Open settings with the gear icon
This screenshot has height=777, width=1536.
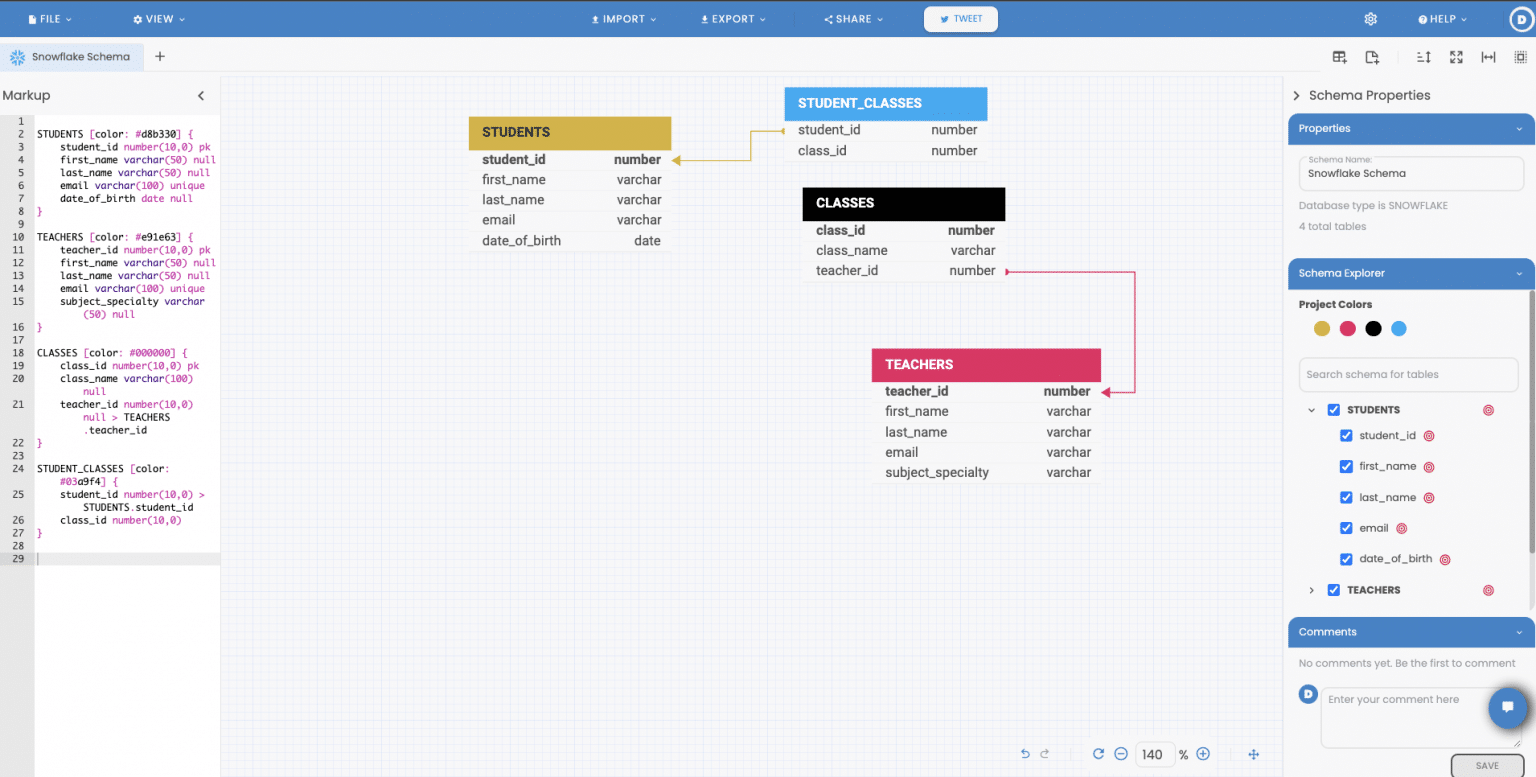pos(1371,19)
